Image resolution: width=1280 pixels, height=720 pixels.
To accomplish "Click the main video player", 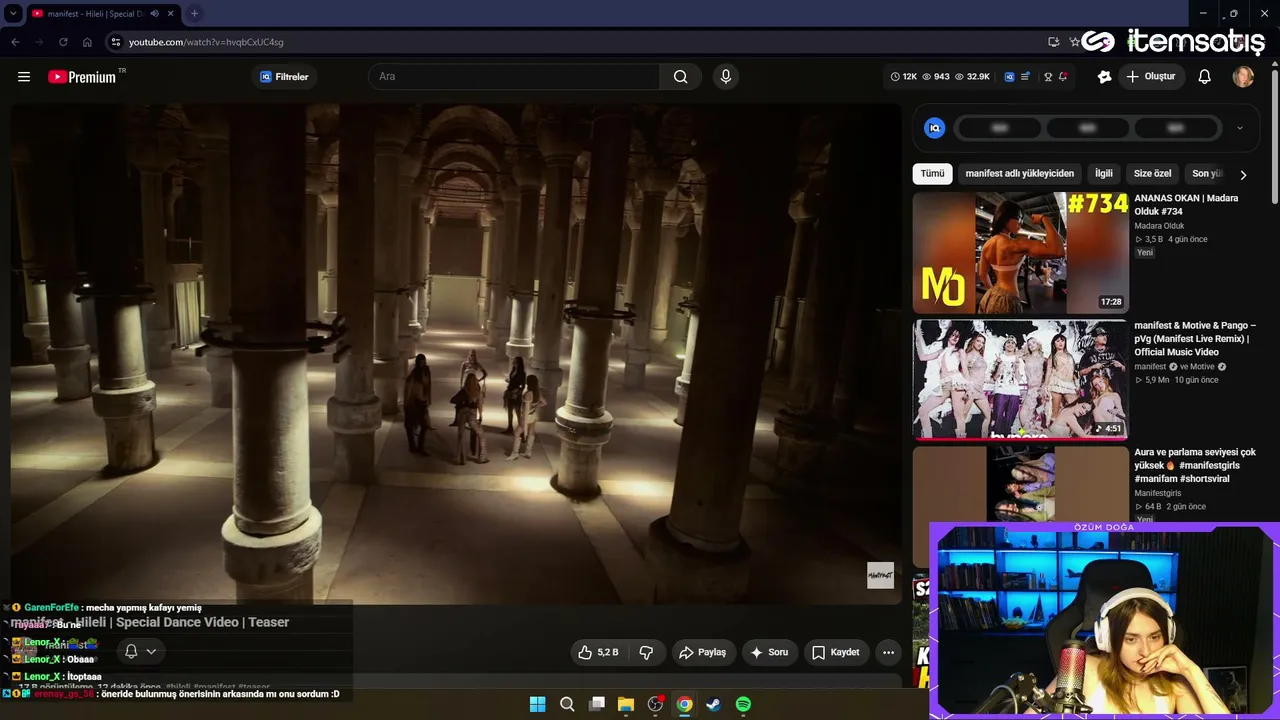I will 456,354.
